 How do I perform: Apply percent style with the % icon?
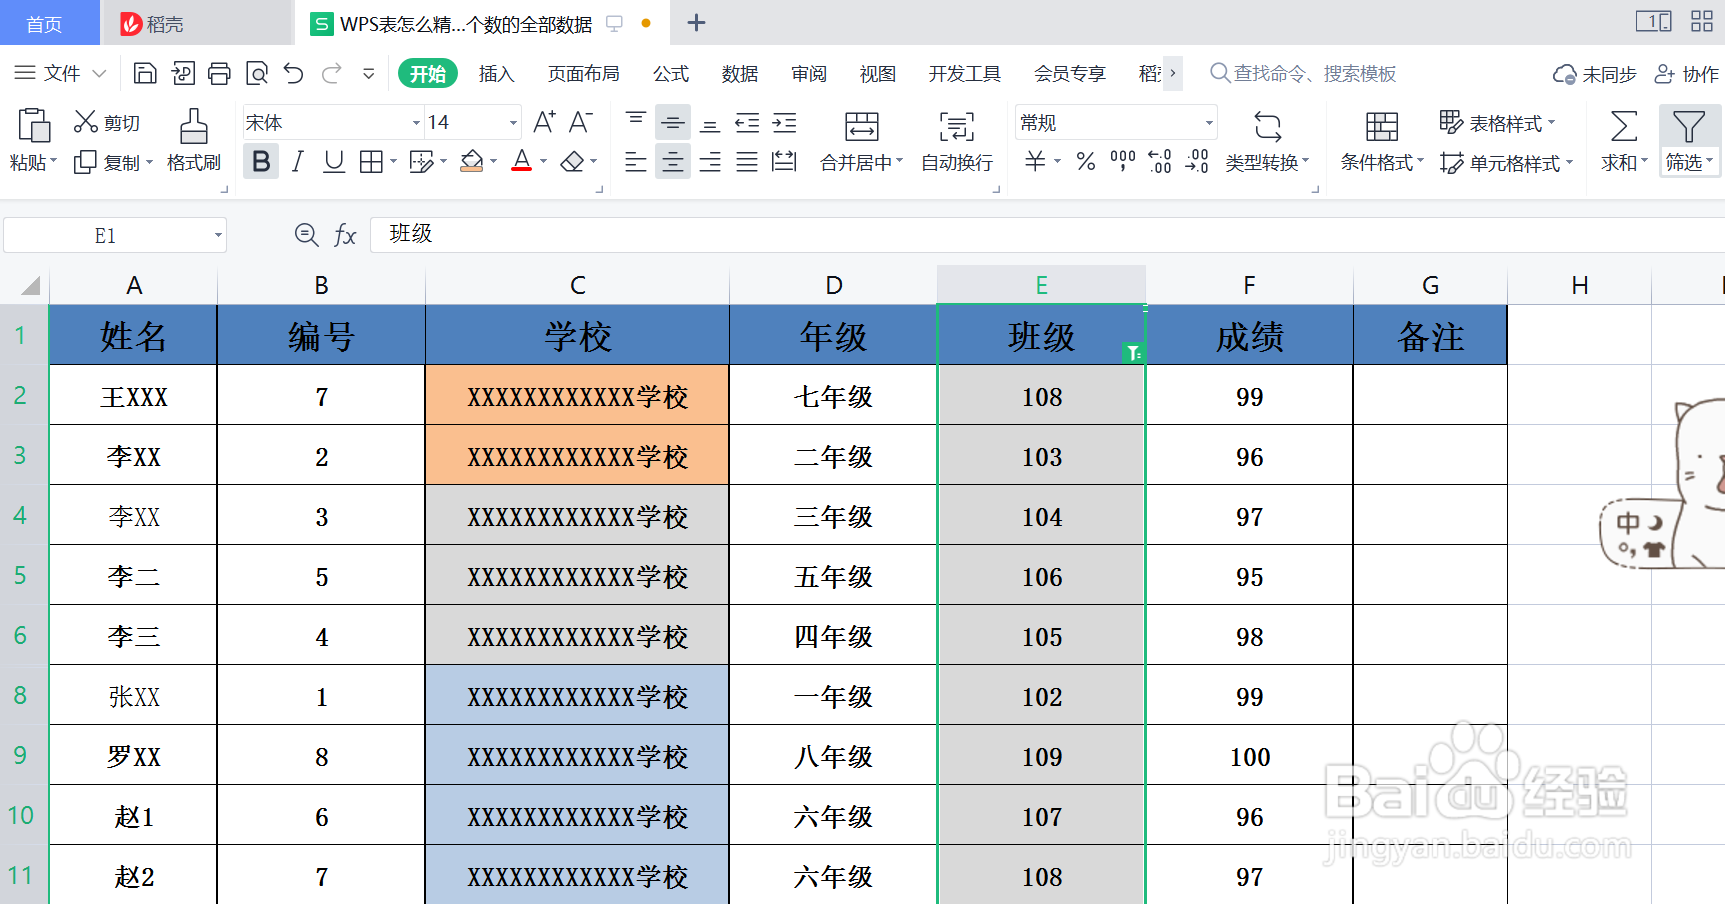pos(1086,161)
